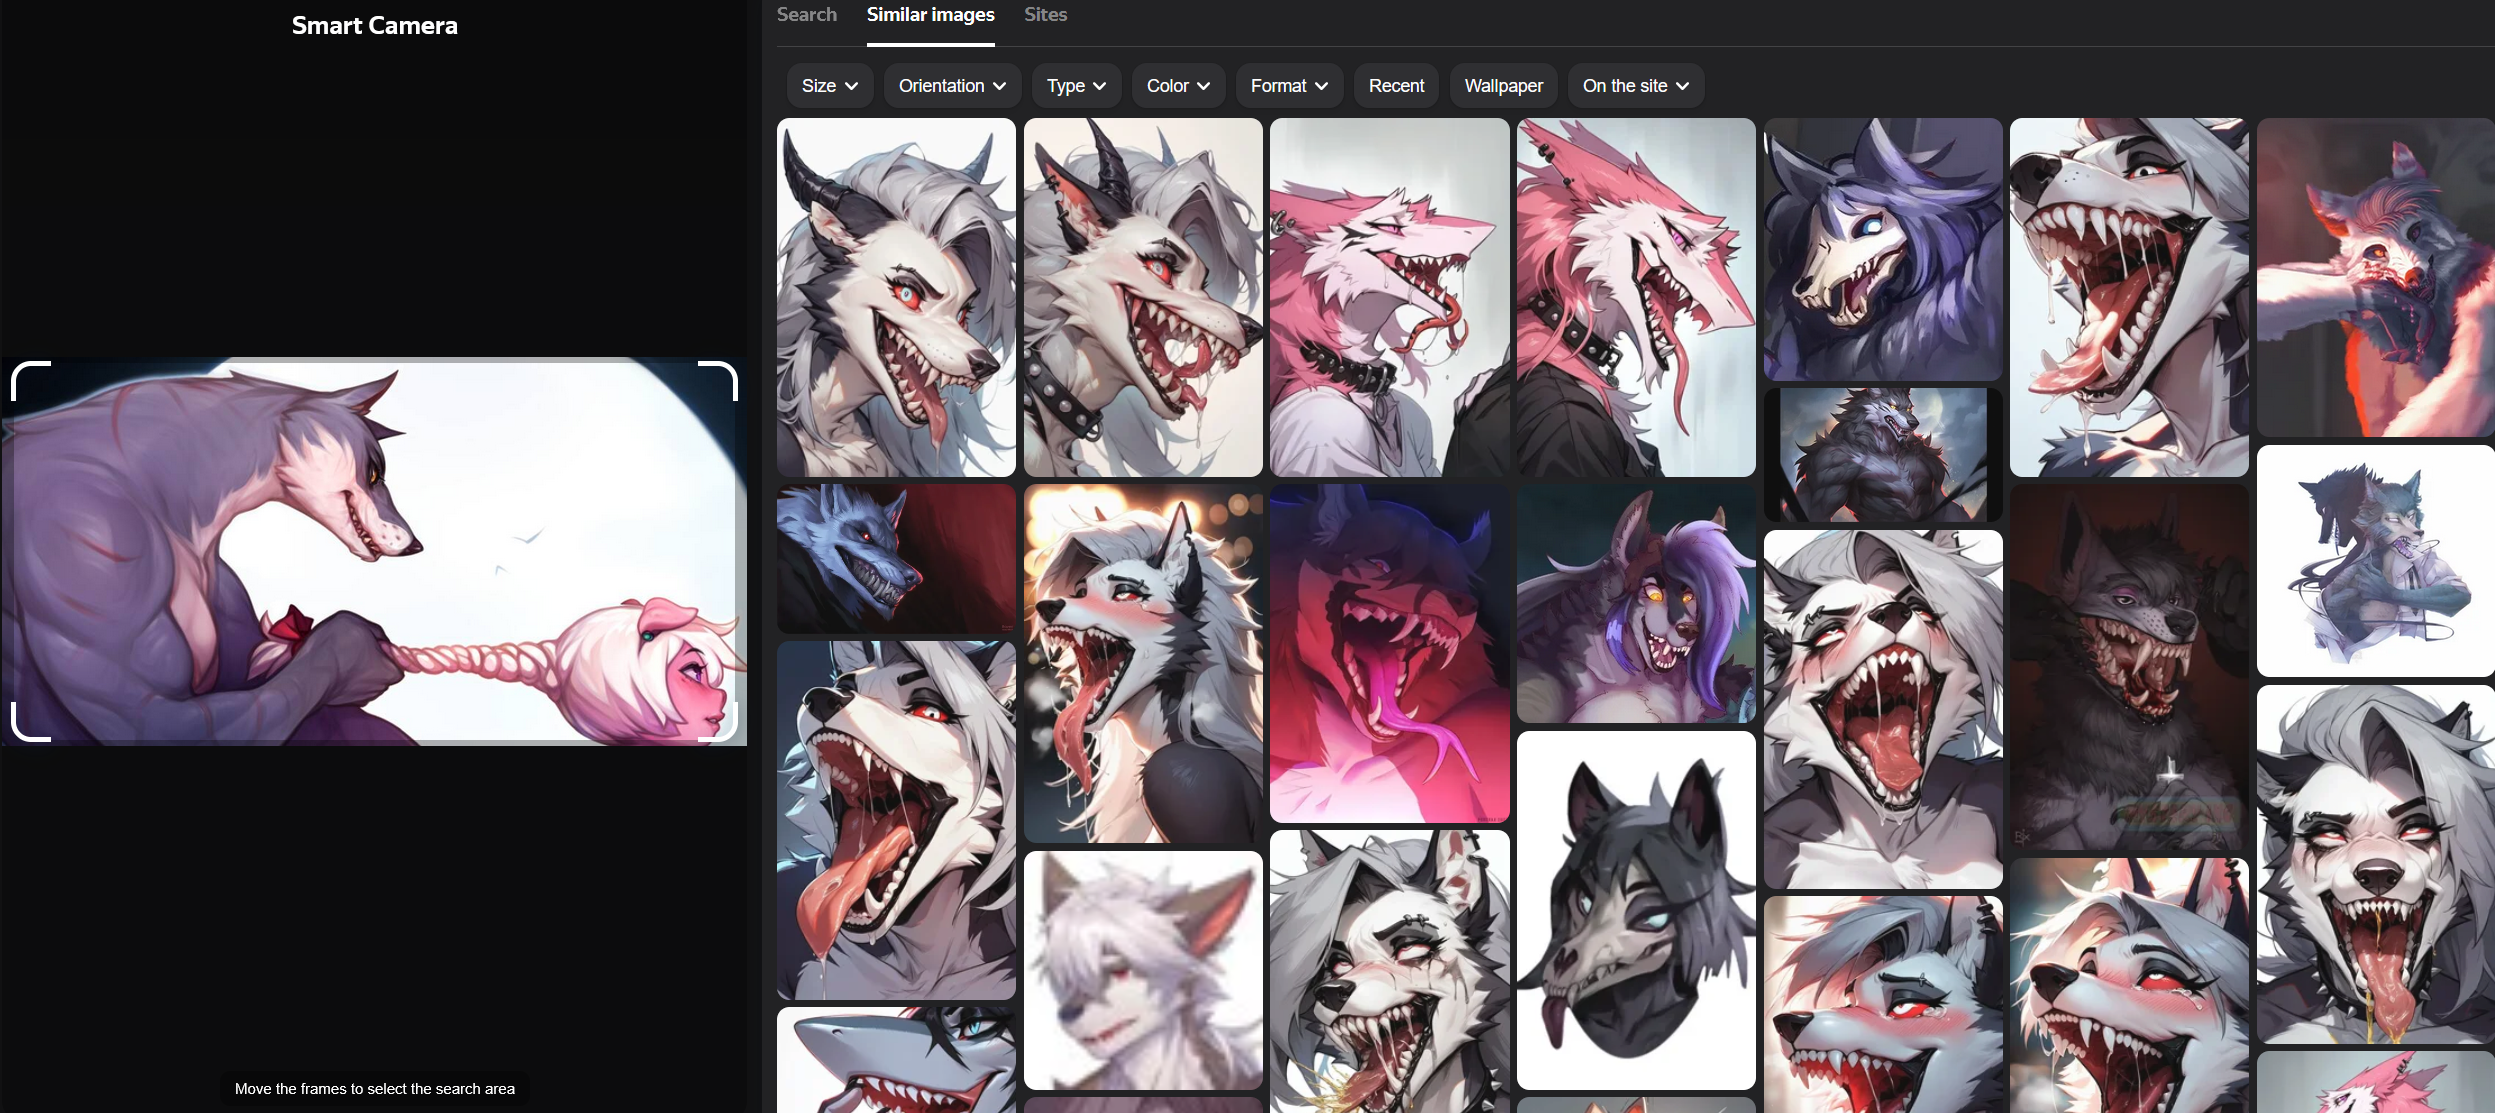Click the bottom-right crop frame corner handle
2495x1113 pixels.
tap(720, 723)
